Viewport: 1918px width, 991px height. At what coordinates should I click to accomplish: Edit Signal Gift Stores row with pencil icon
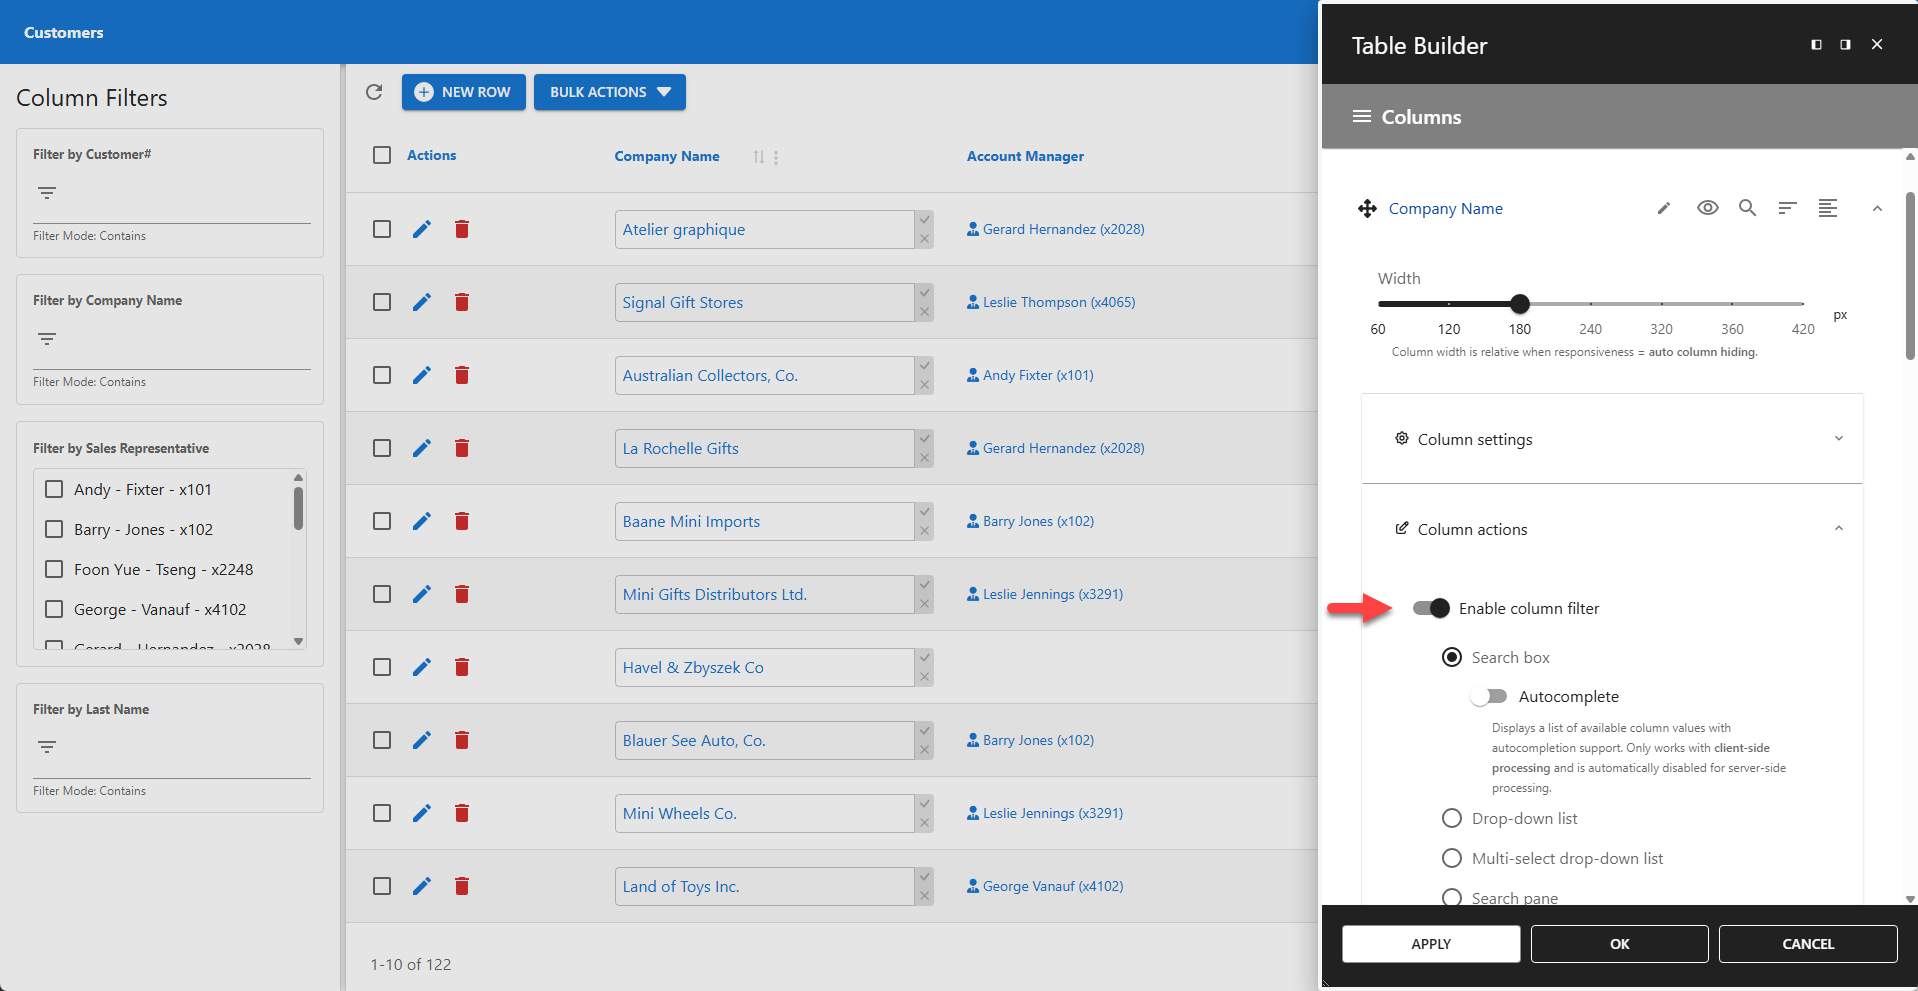(x=421, y=301)
